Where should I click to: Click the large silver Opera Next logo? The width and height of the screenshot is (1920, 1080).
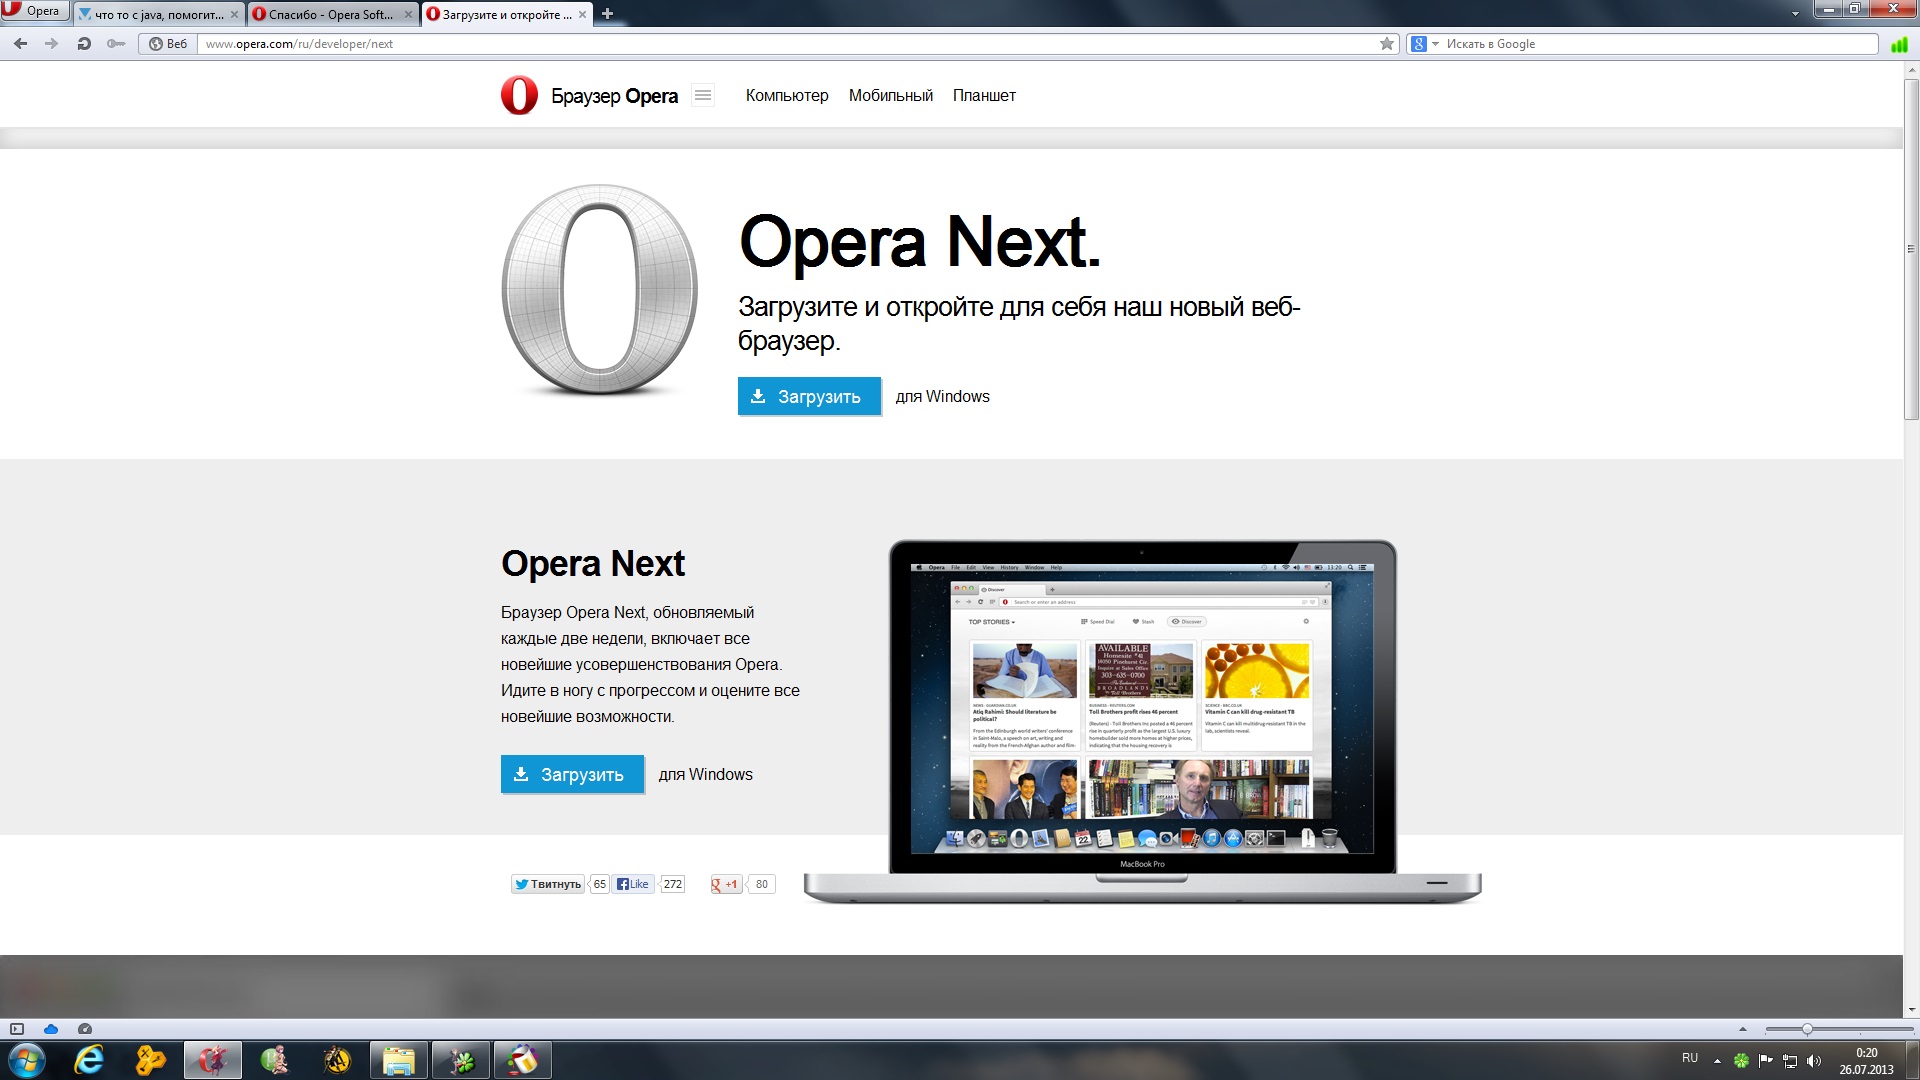pyautogui.click(x=600, y=289)
